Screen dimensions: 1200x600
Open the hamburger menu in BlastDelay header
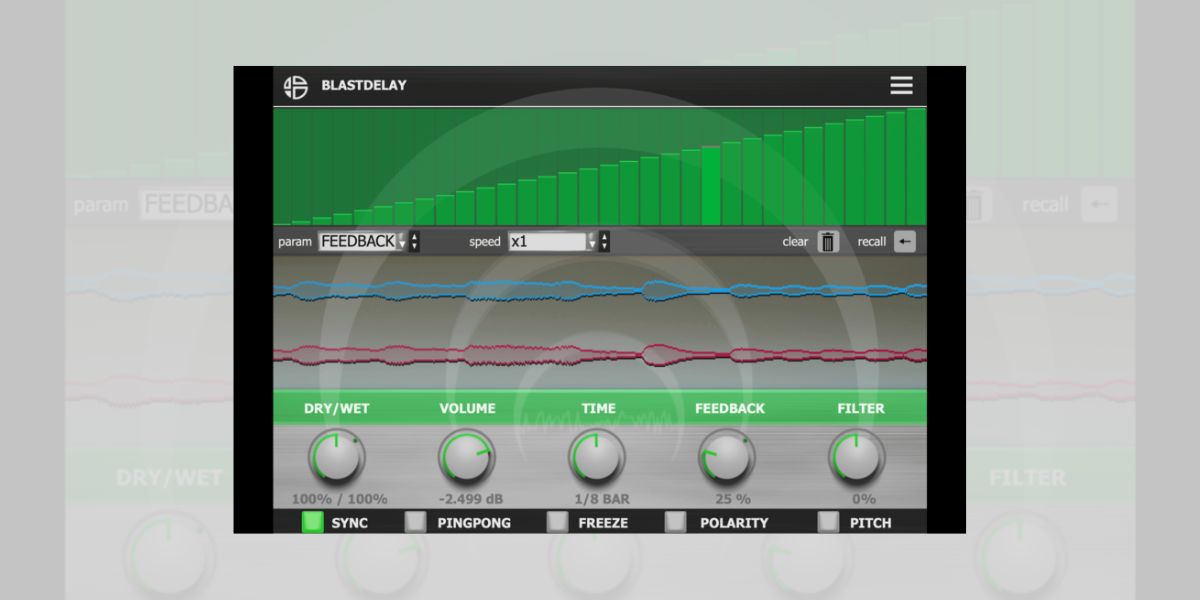[x=901, y=85]
